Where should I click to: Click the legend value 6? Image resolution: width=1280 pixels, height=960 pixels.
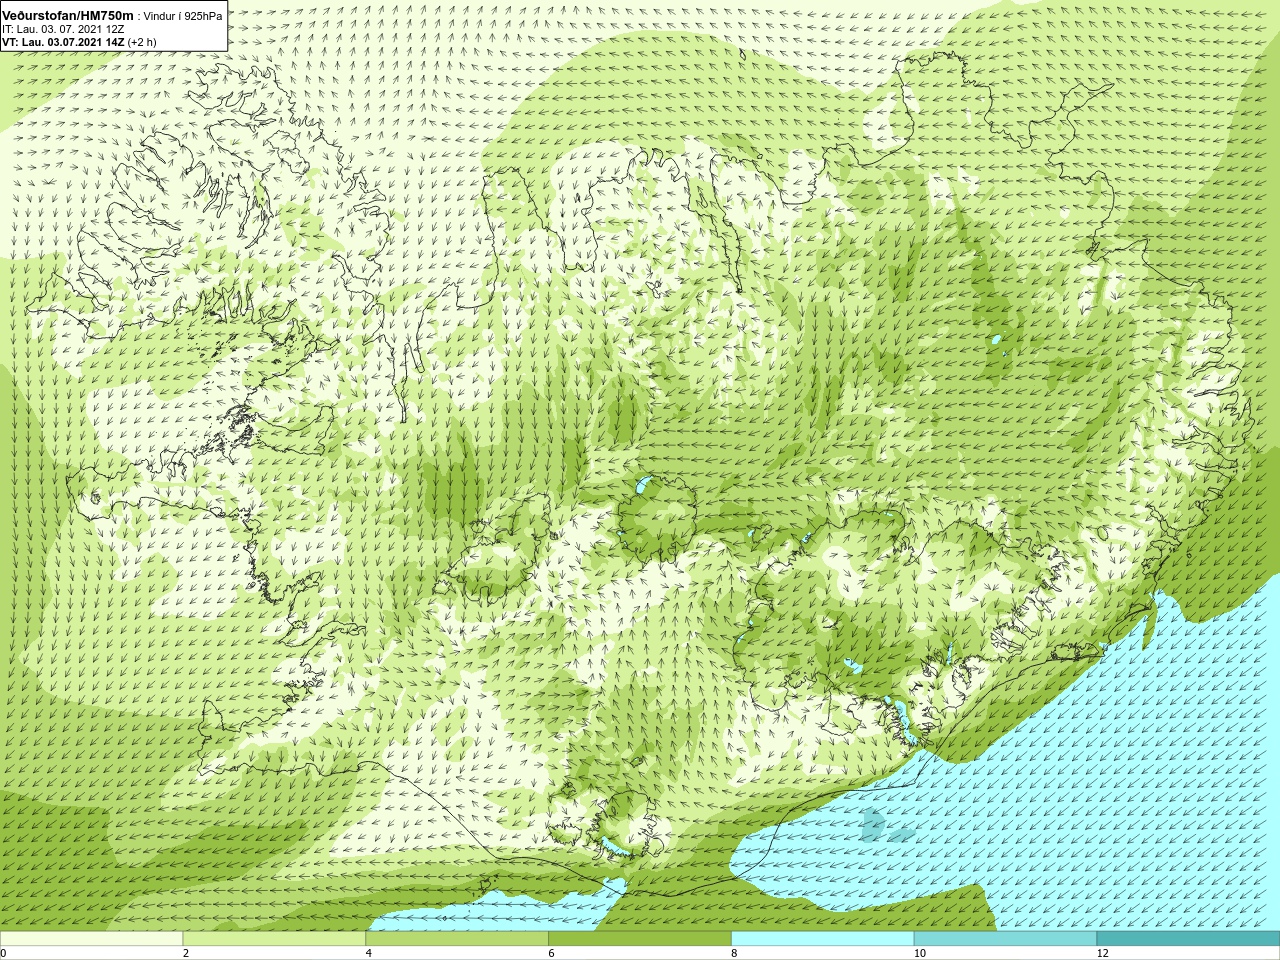coord(551,953)
